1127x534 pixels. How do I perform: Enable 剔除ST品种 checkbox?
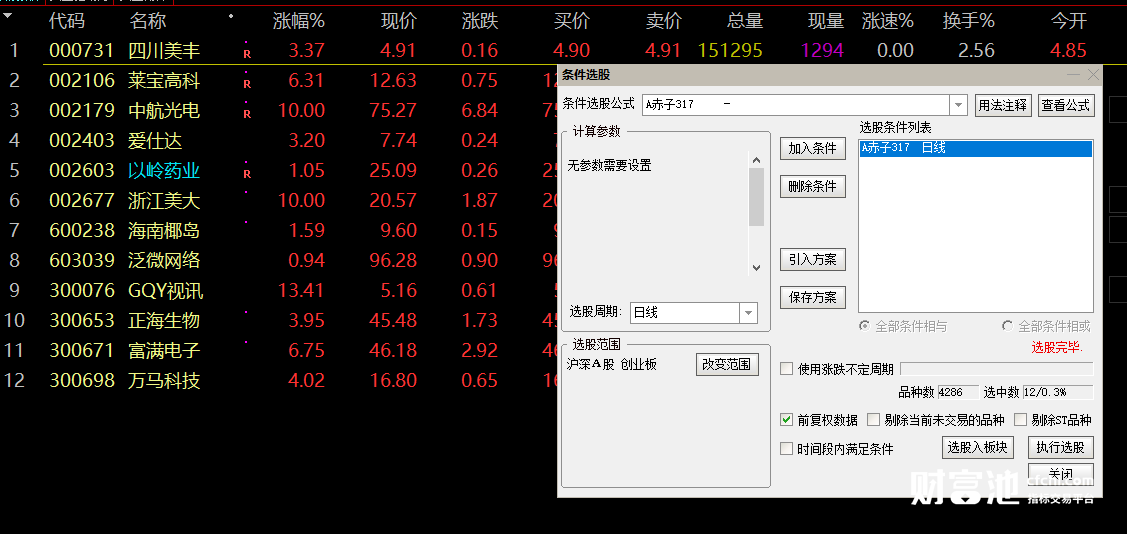pos(1020,420)
